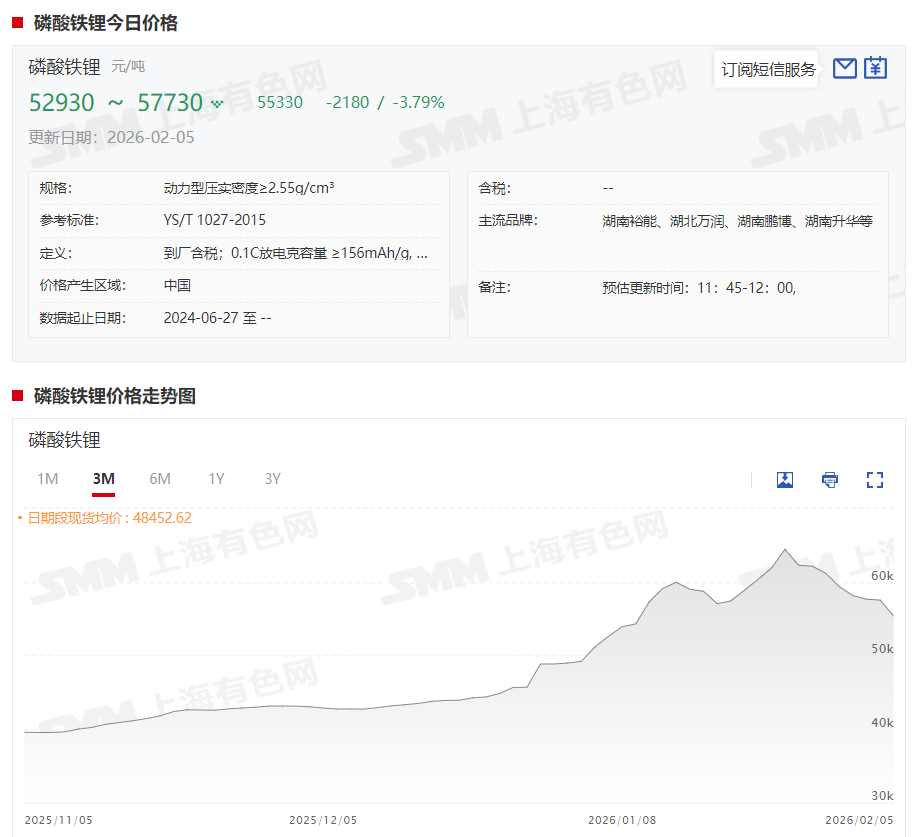Screen dimensions: 914x837
Task: Show the 1Y price trend
Action: click(x=216, y=479)
